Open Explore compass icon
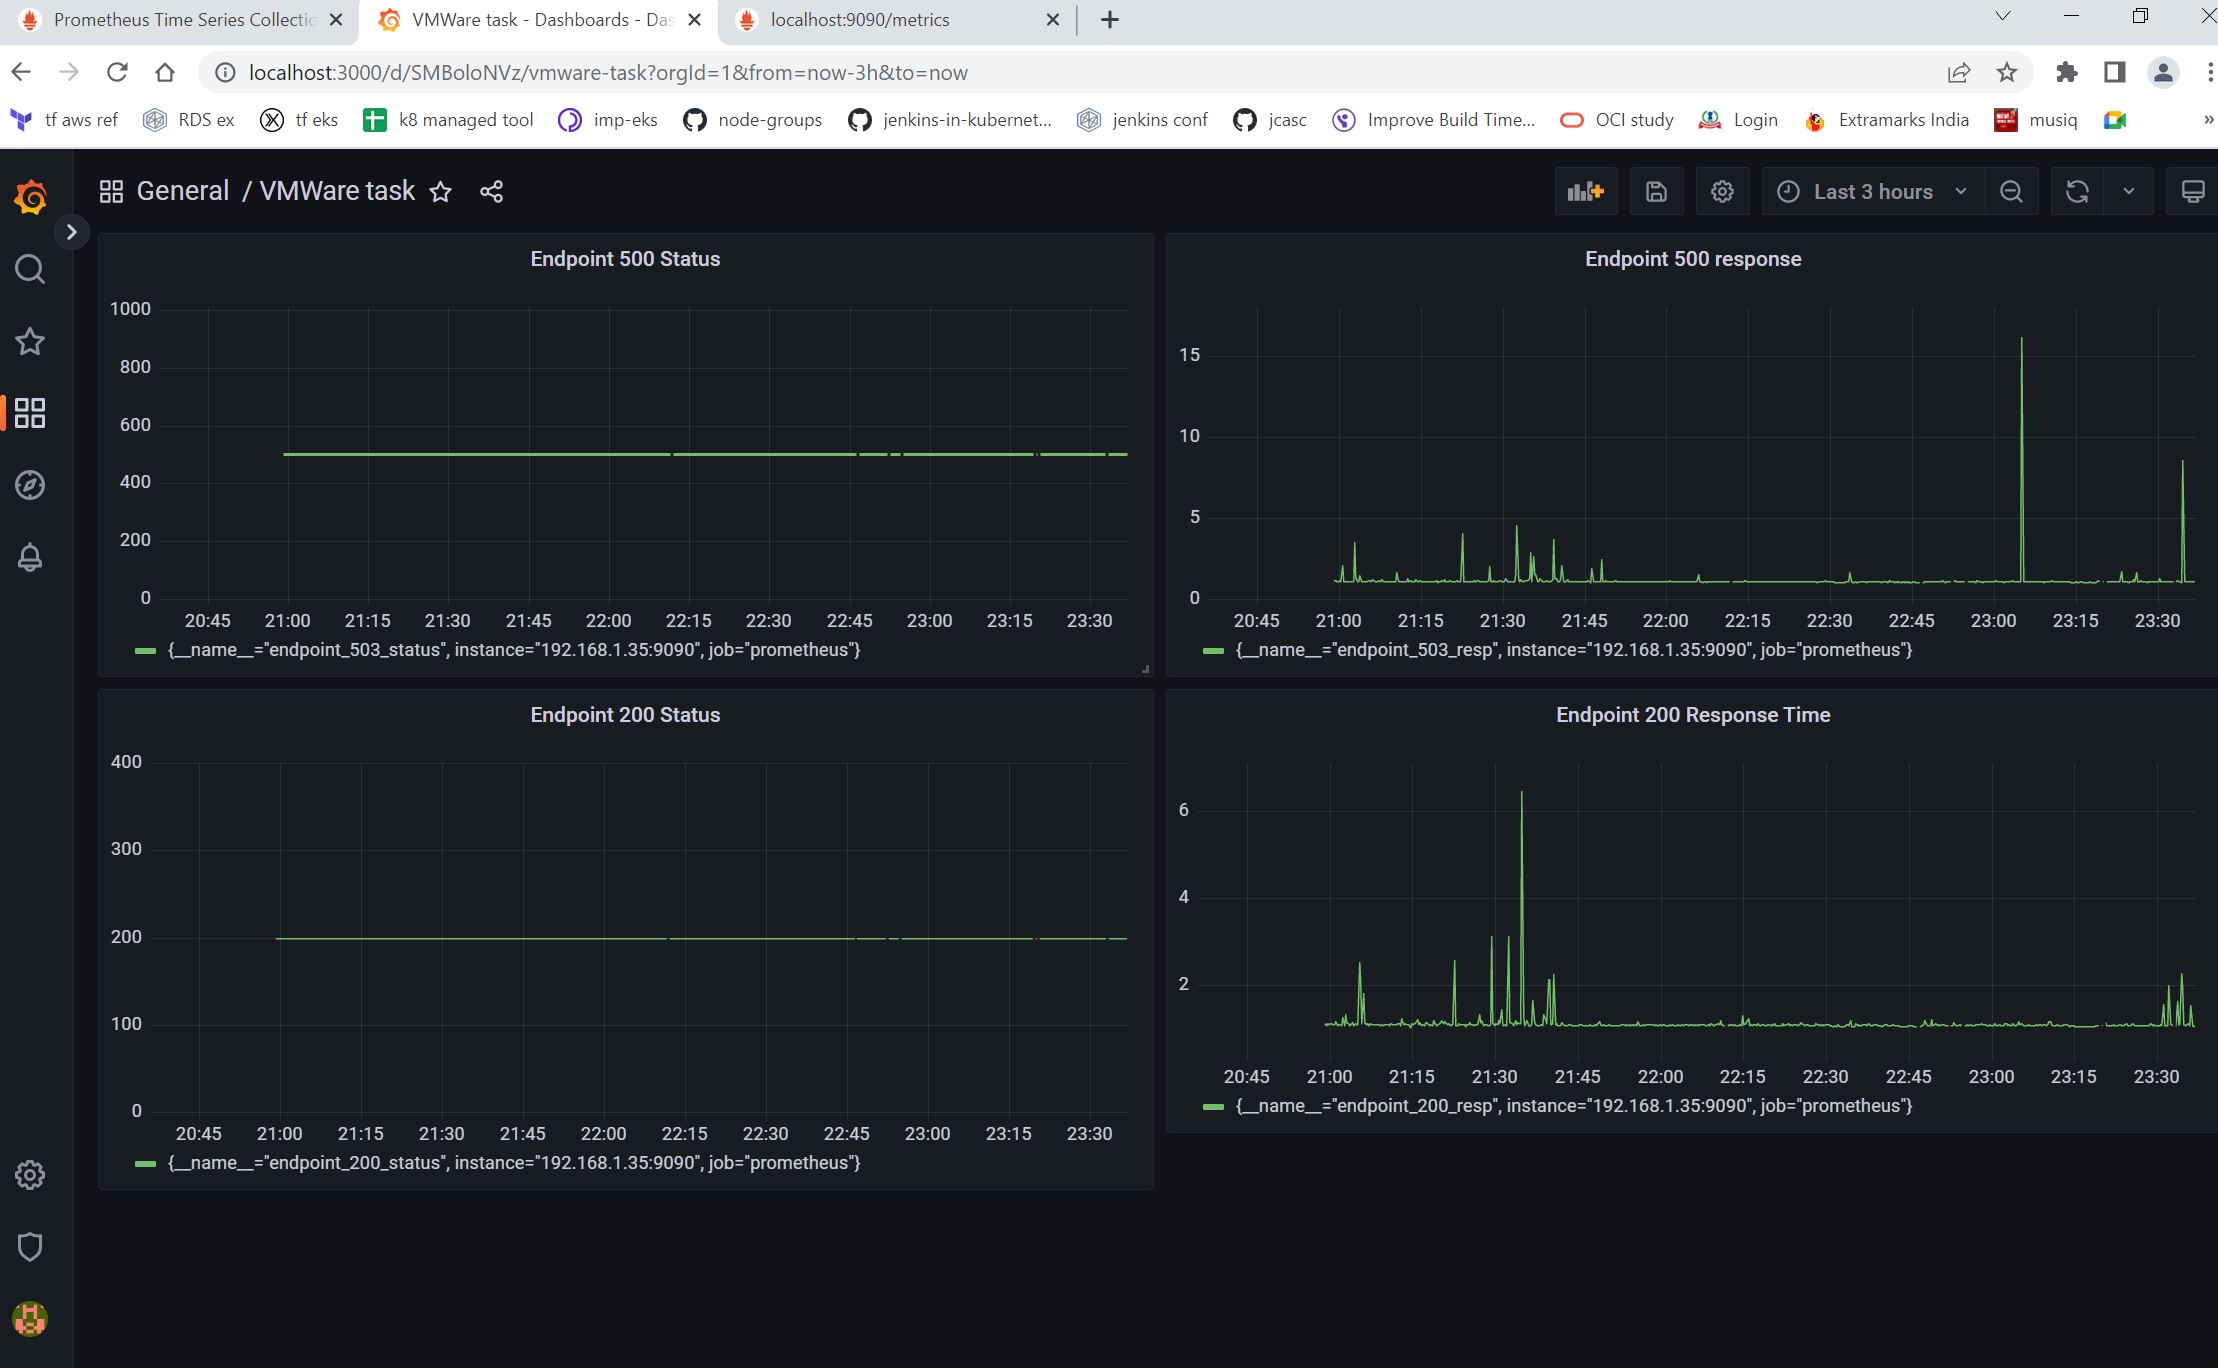This screenshot has width=2218, height=1368. pos(30,485)
